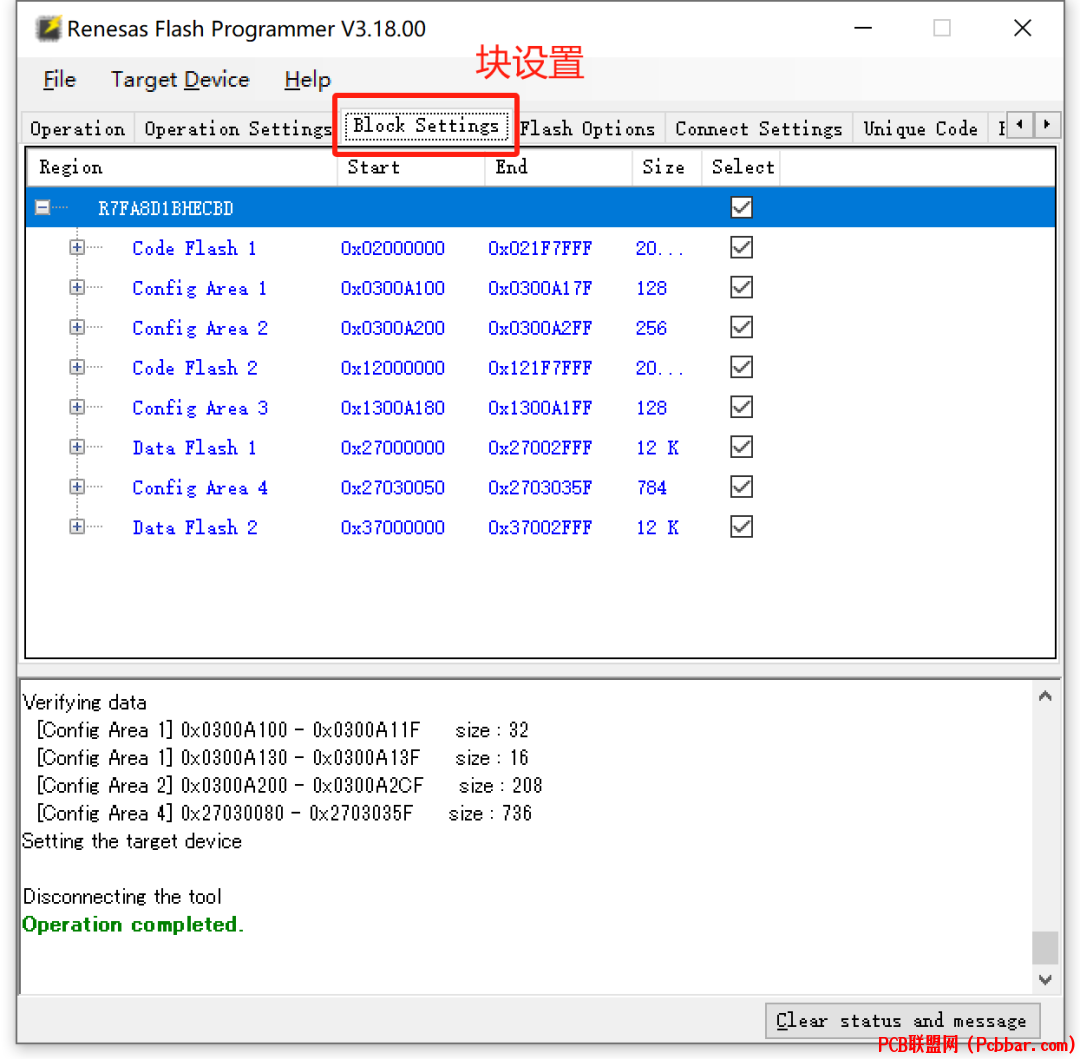Expand the Config Area 4 region
Viewport: 1080px width, 1059px height.
pyautogui.click(x=77, y=487)
